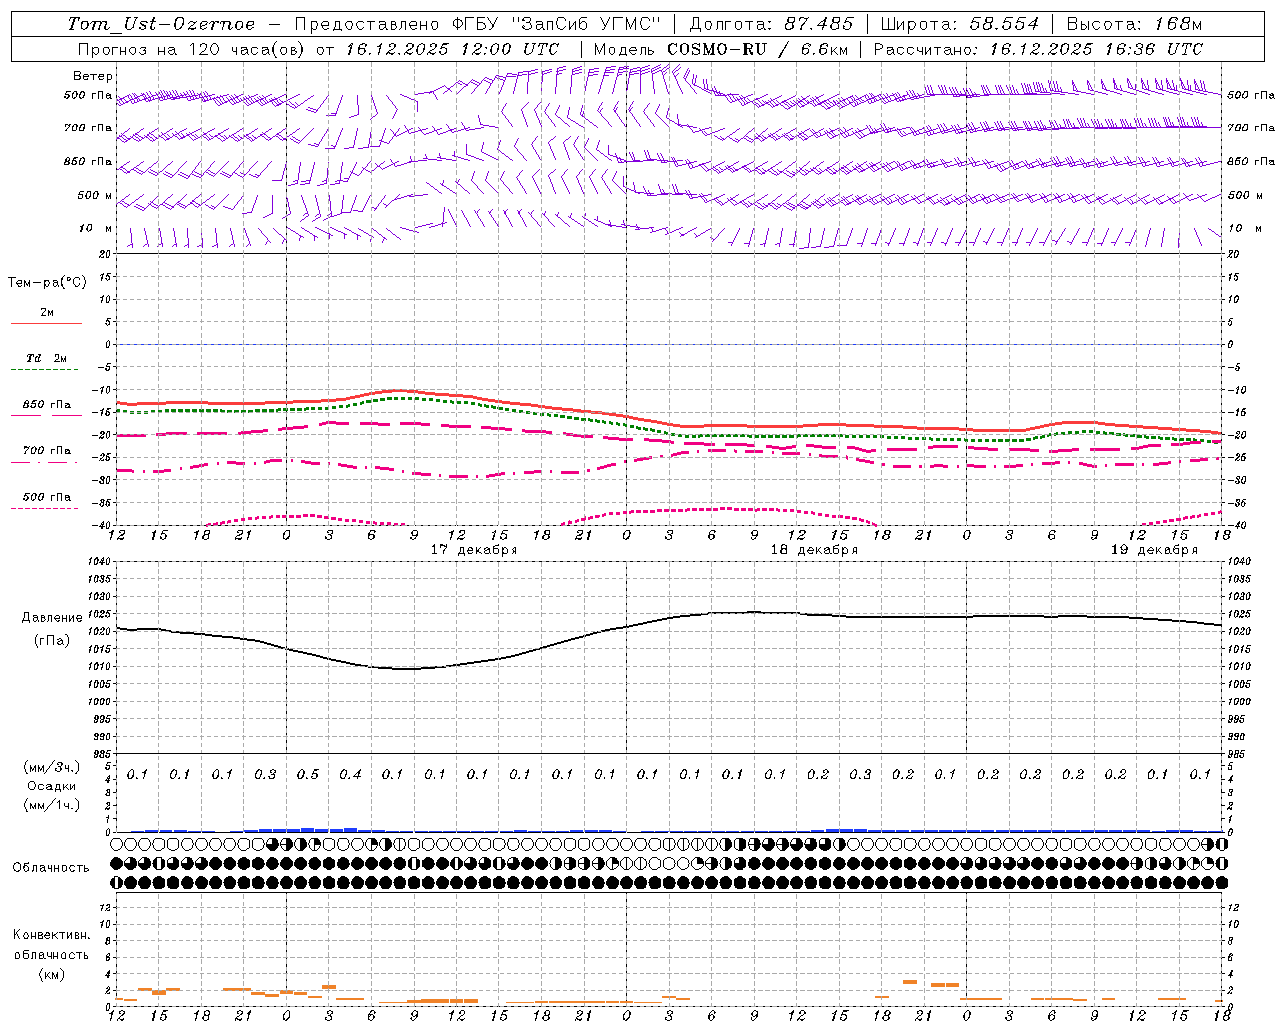
Task: Click the 'Конвективн.' convective cloud label
Action: [51, 935]
